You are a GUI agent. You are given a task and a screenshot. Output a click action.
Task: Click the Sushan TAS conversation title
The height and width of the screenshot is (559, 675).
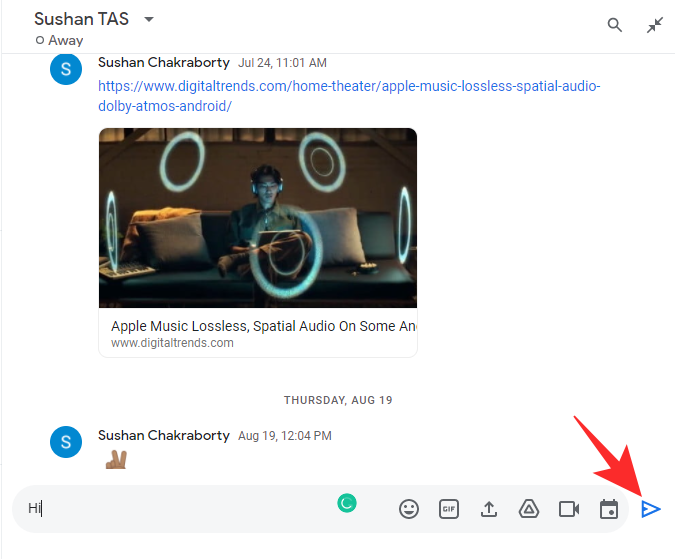81,19
